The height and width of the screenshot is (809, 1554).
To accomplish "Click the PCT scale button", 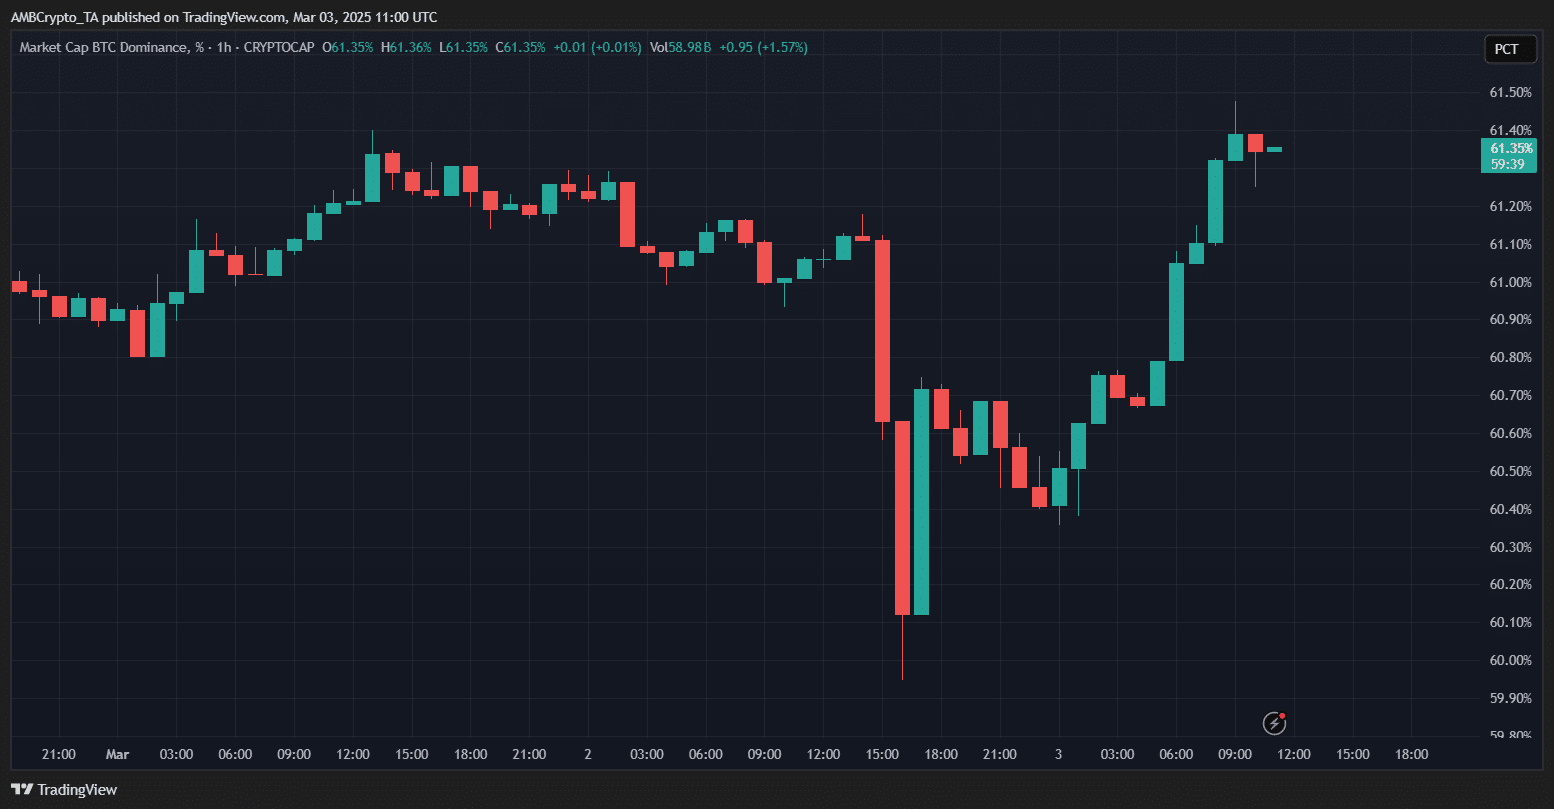I will (x=1509, y=49).
